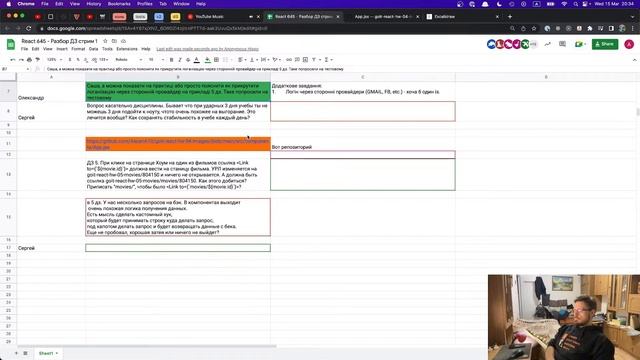Image resolution: width=640 pixels, height=360 pixels.
Task: Create a filter with the funnel icon
Action: point(314,60)
